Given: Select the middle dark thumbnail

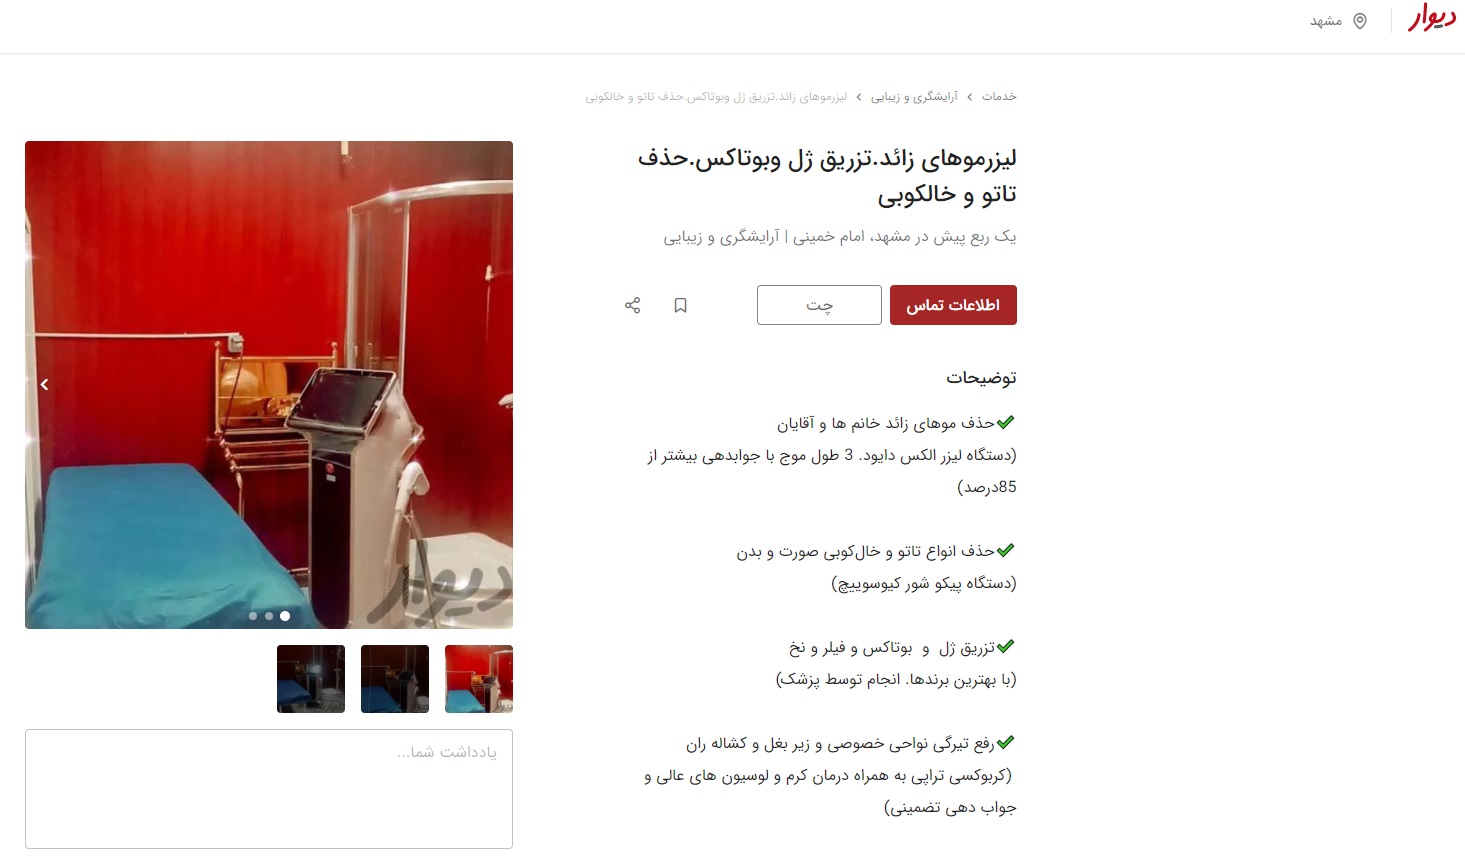Looking at the screenshot, I should (395, 679).
